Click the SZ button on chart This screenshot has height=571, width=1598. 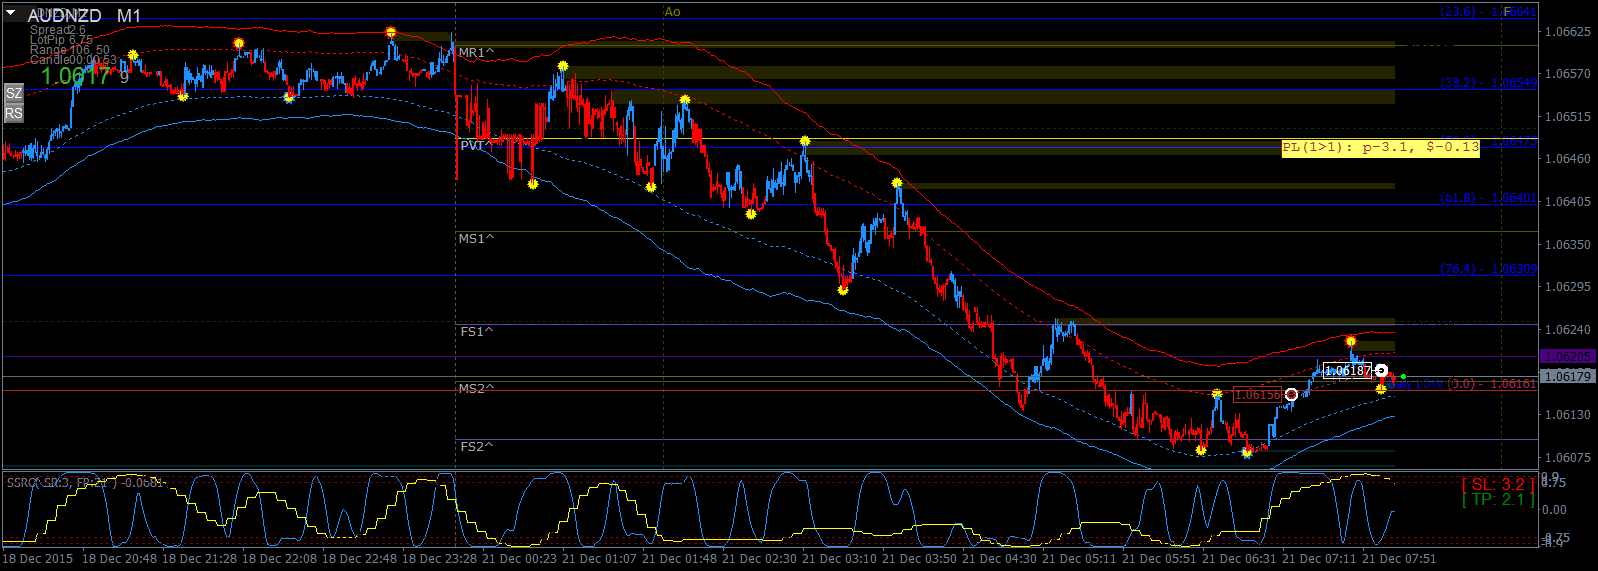pyautogui.click(x=13, y=93)
